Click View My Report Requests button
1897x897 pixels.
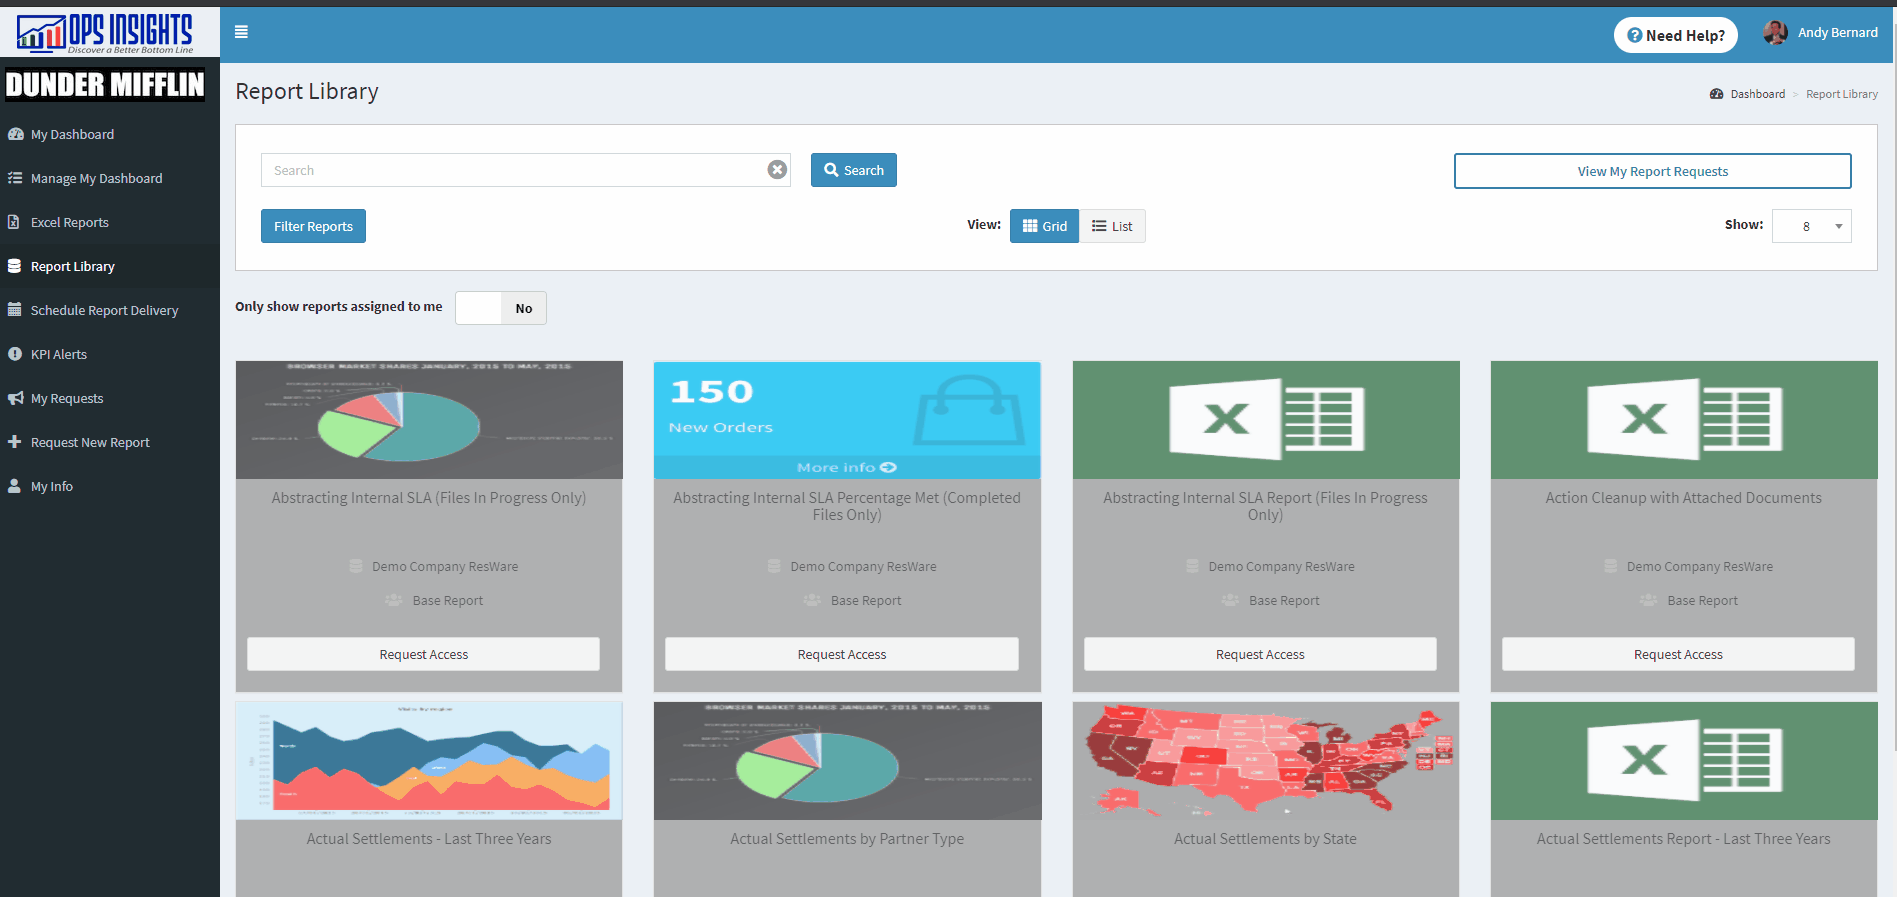(x=1652, y=171)
